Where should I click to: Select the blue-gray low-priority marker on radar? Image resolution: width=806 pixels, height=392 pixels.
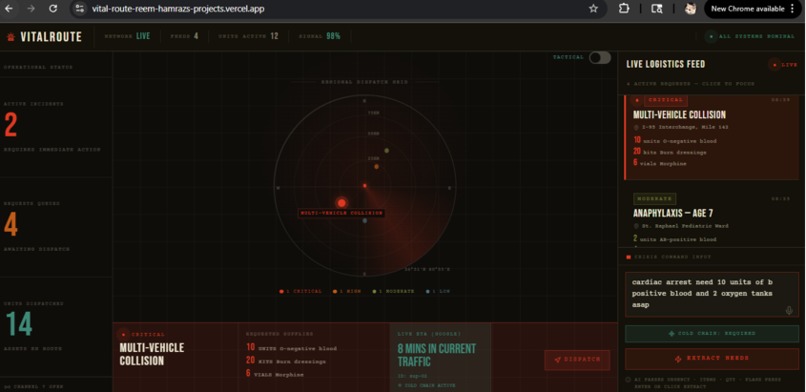(364, 221)
